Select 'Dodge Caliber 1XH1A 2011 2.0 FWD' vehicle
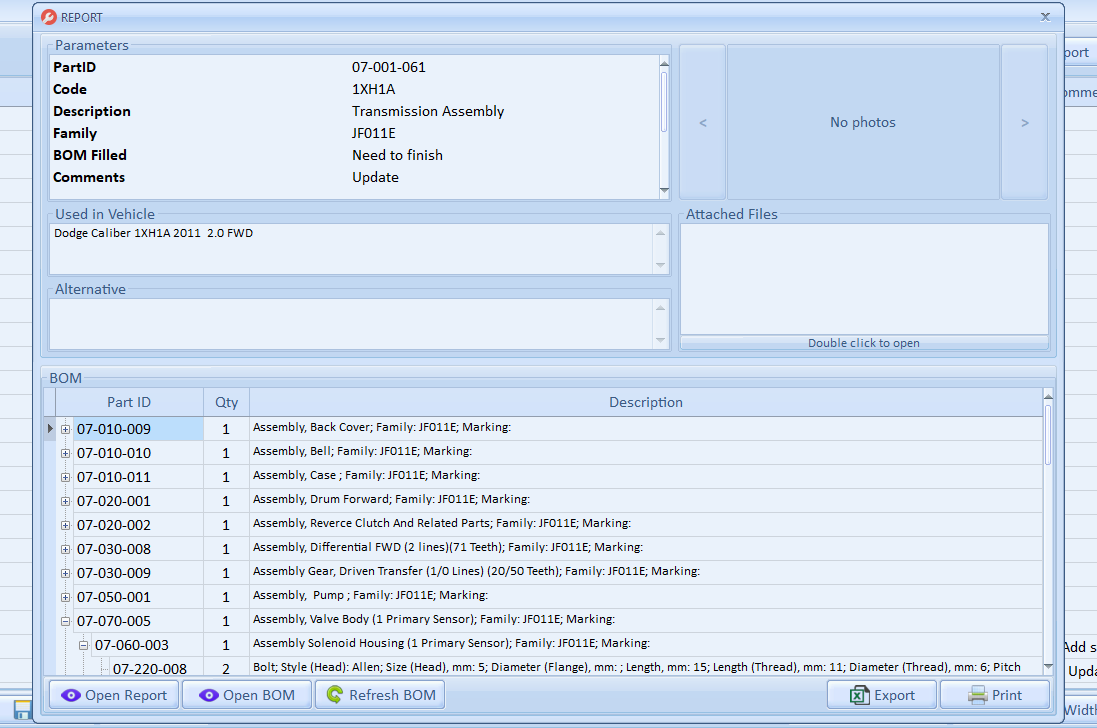Screen dimensions: 1097x728 tap(153, 233)
